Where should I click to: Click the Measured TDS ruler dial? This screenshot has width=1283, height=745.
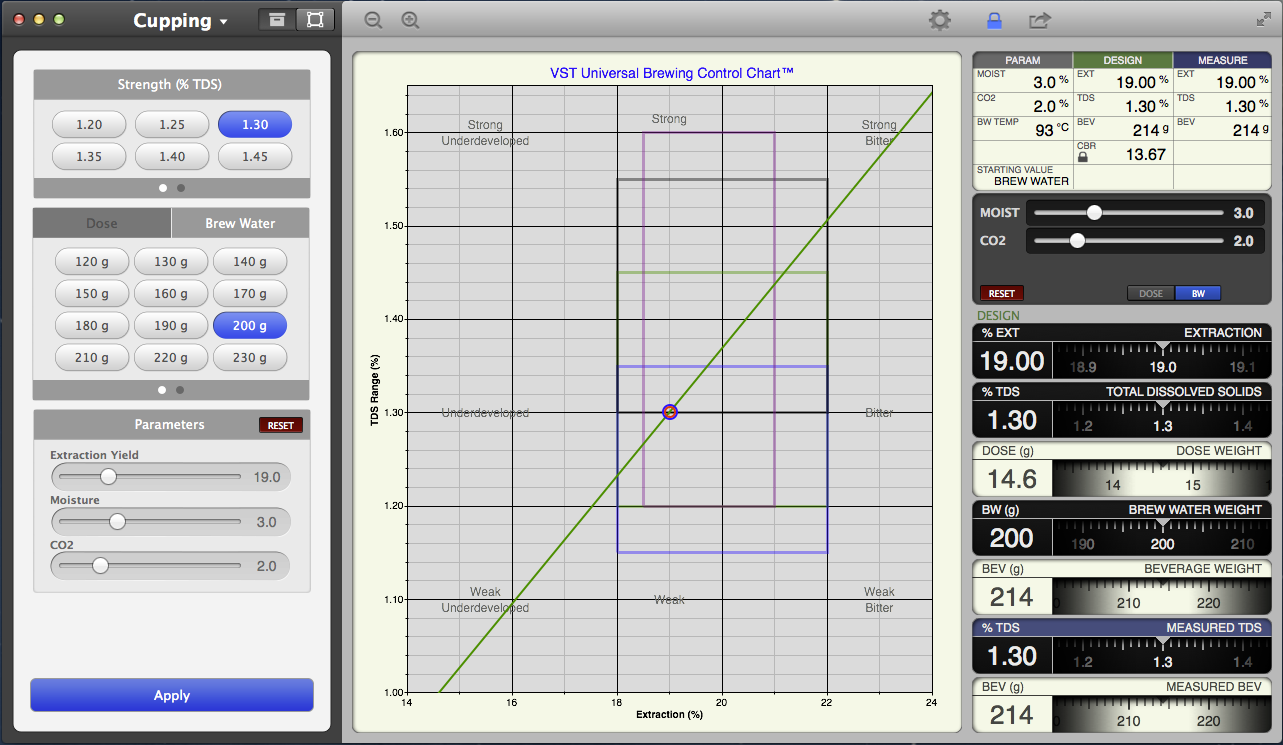[x=1162, y=656]
